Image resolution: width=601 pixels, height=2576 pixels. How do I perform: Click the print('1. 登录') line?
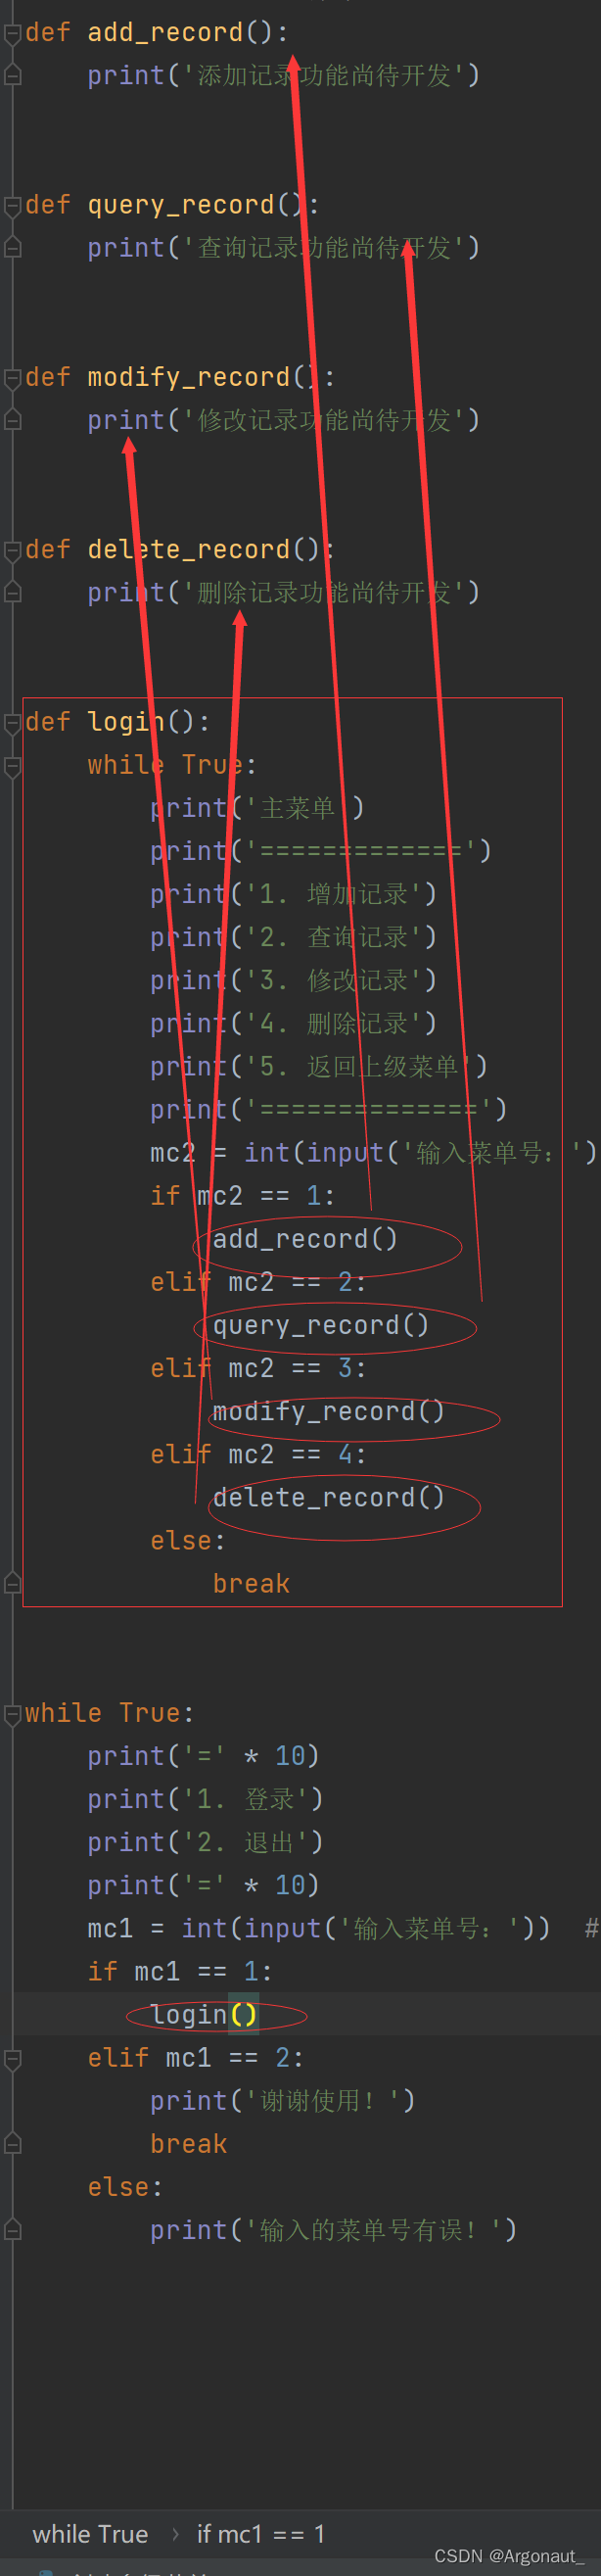(205, 1799)
